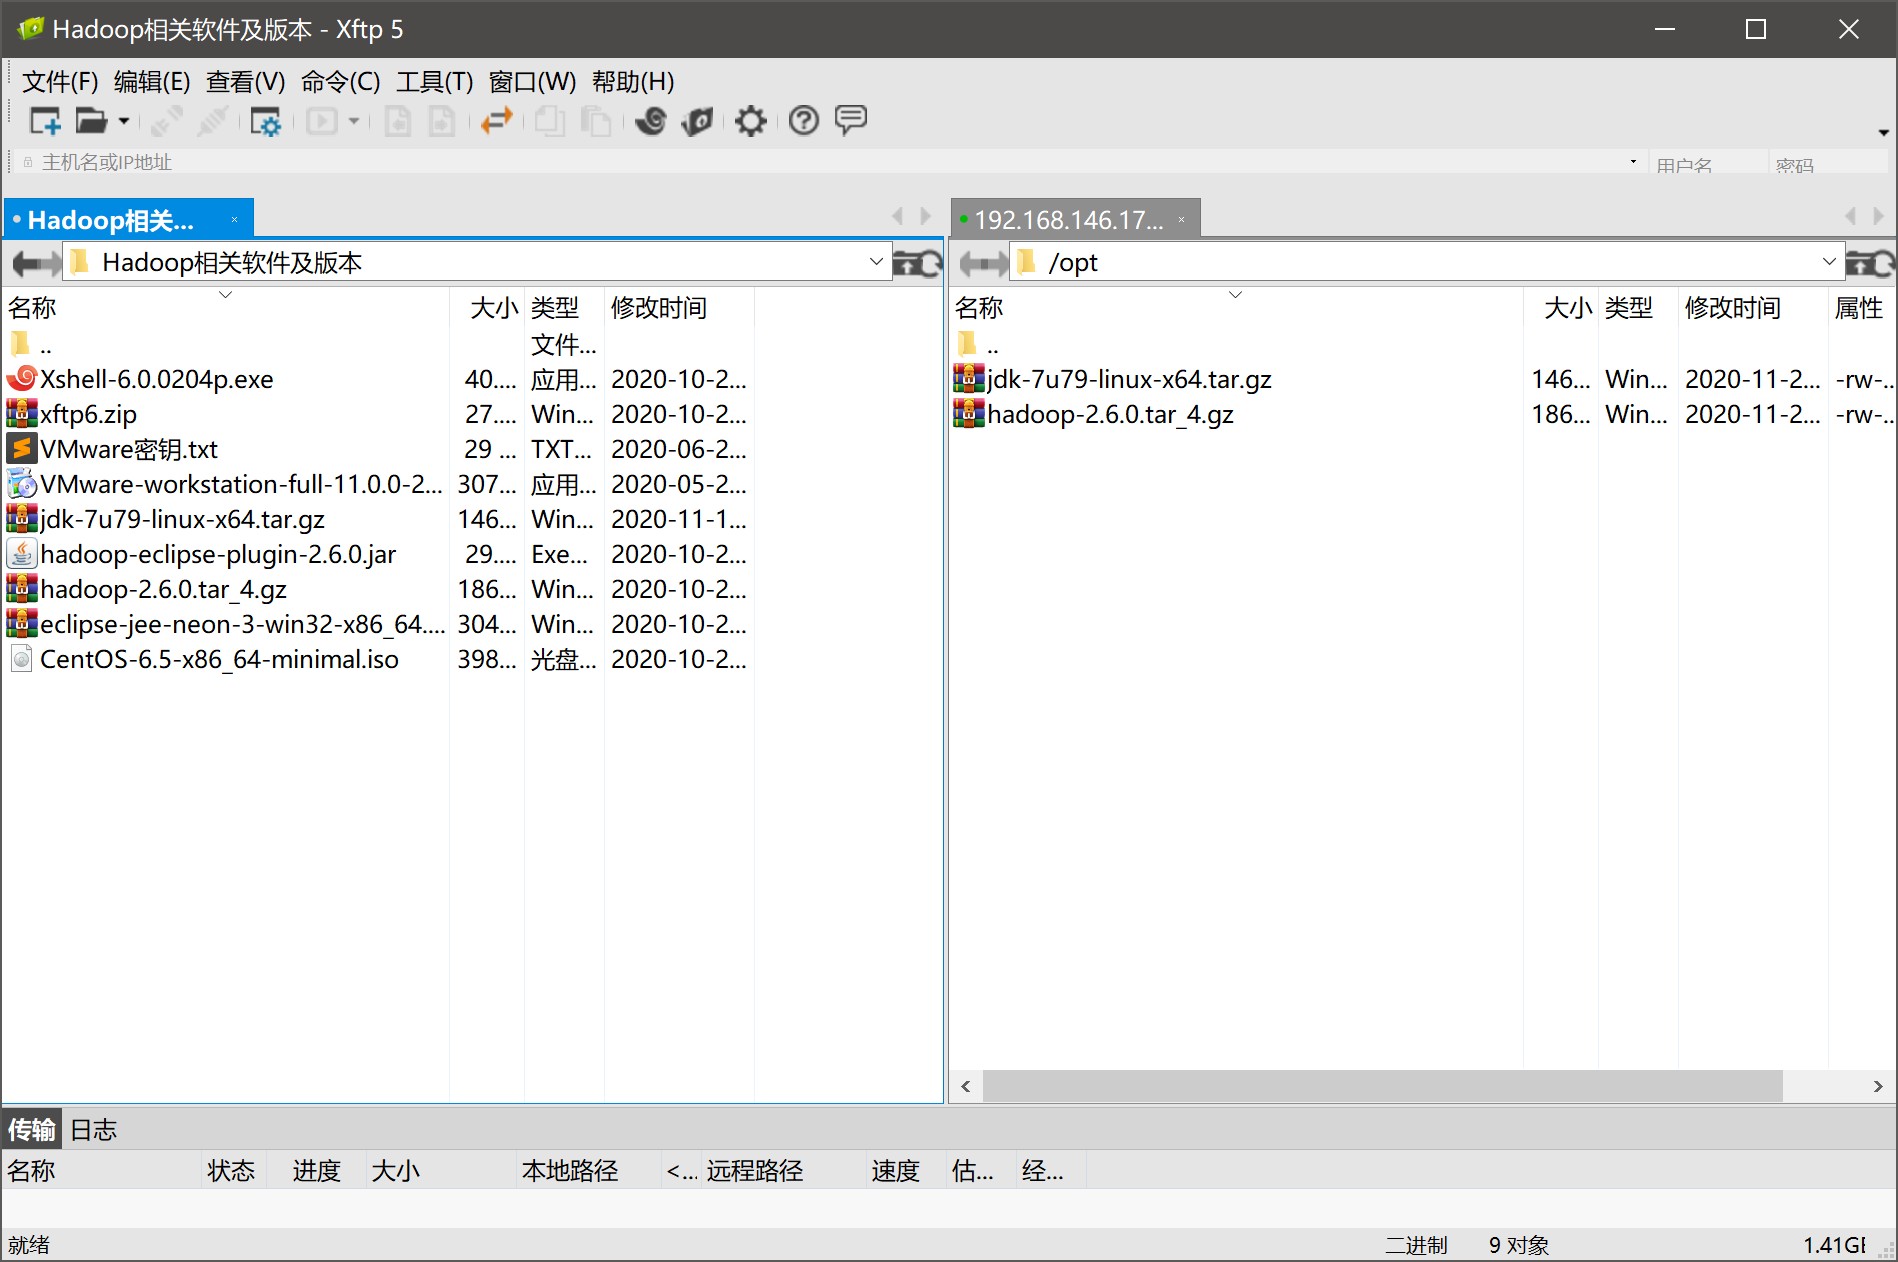
Task: Launch Xshell from the toolbar icon
Action: coord(651,121)
